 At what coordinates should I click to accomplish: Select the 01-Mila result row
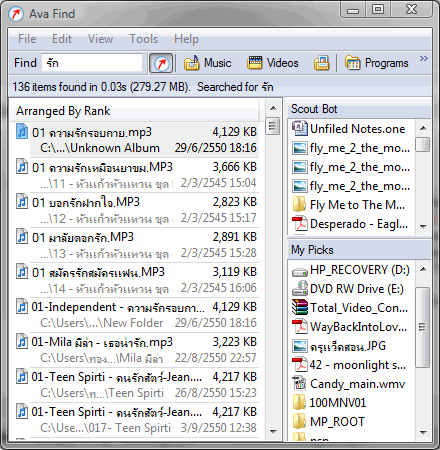[137, 350]
